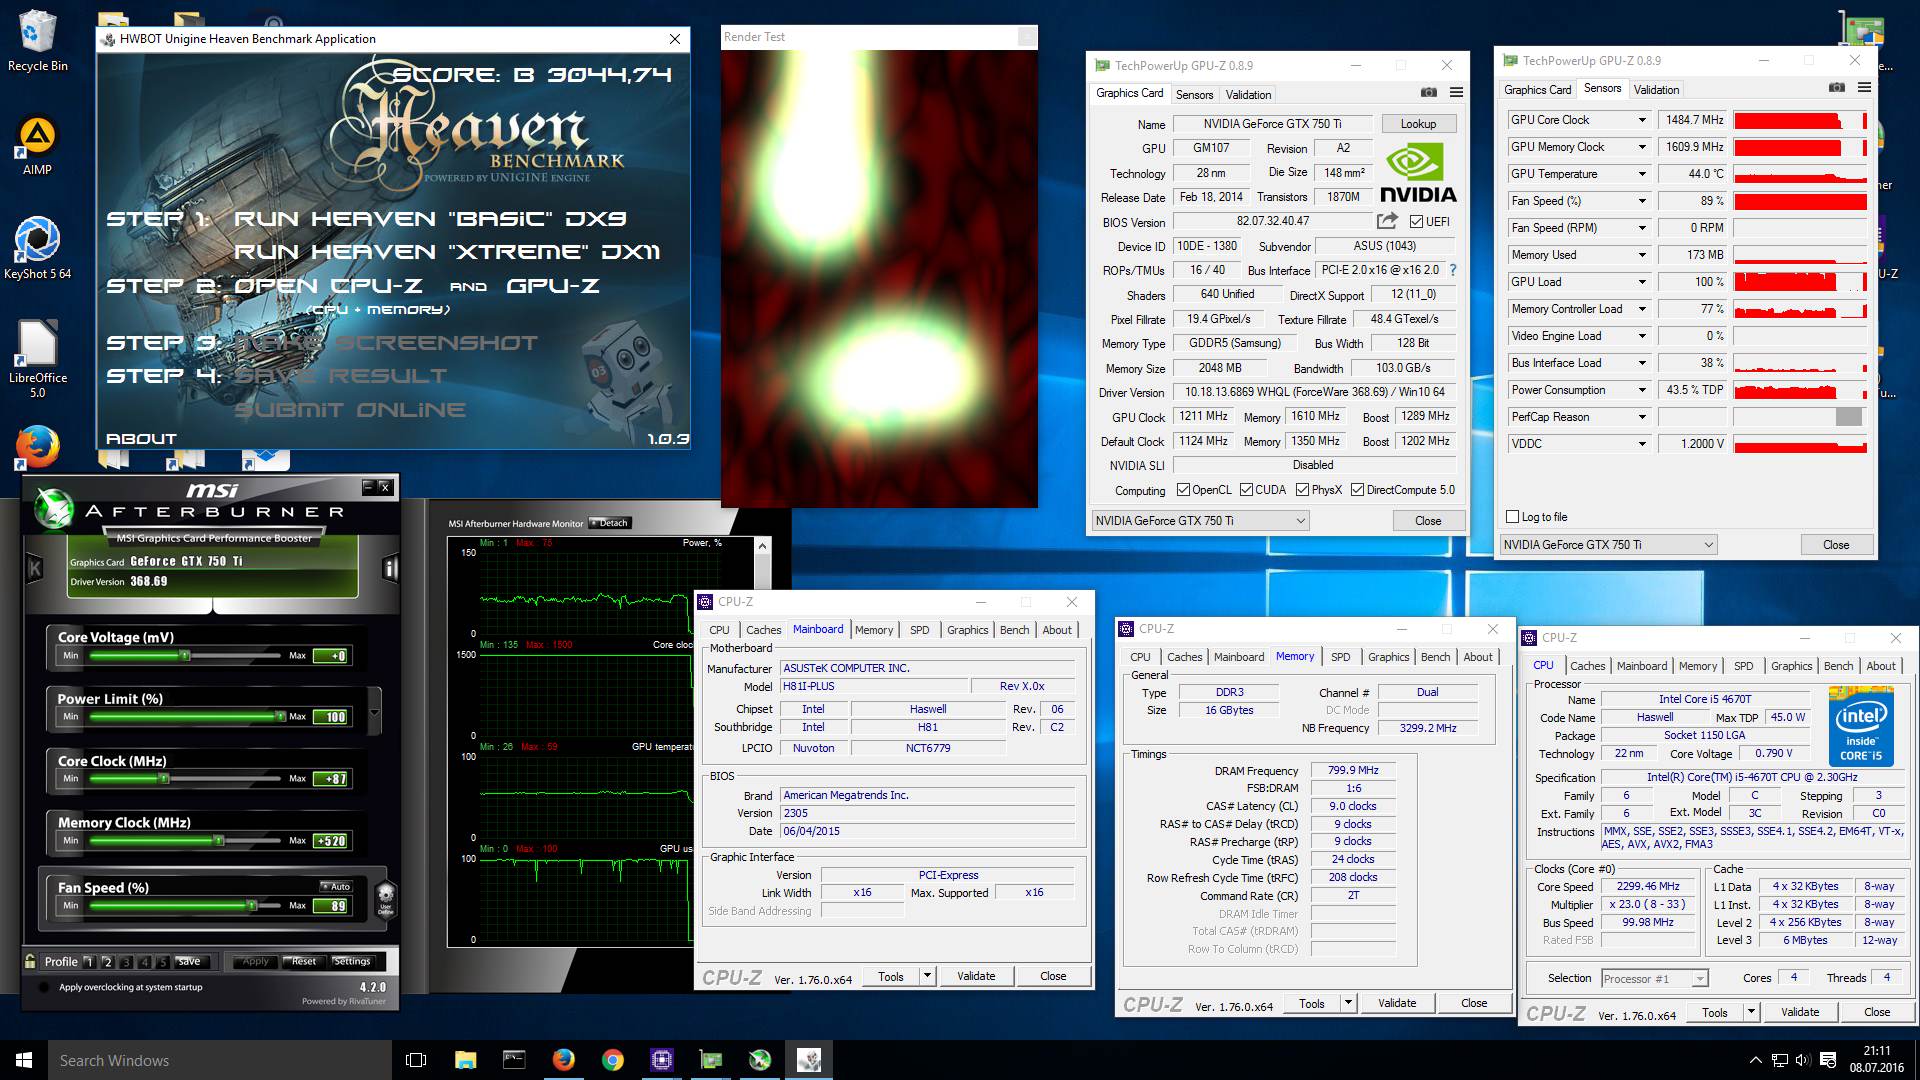Open Processor #1 selection dropdown in CPU-Z
The image size is (1920, 1080).
point(1655,979)
